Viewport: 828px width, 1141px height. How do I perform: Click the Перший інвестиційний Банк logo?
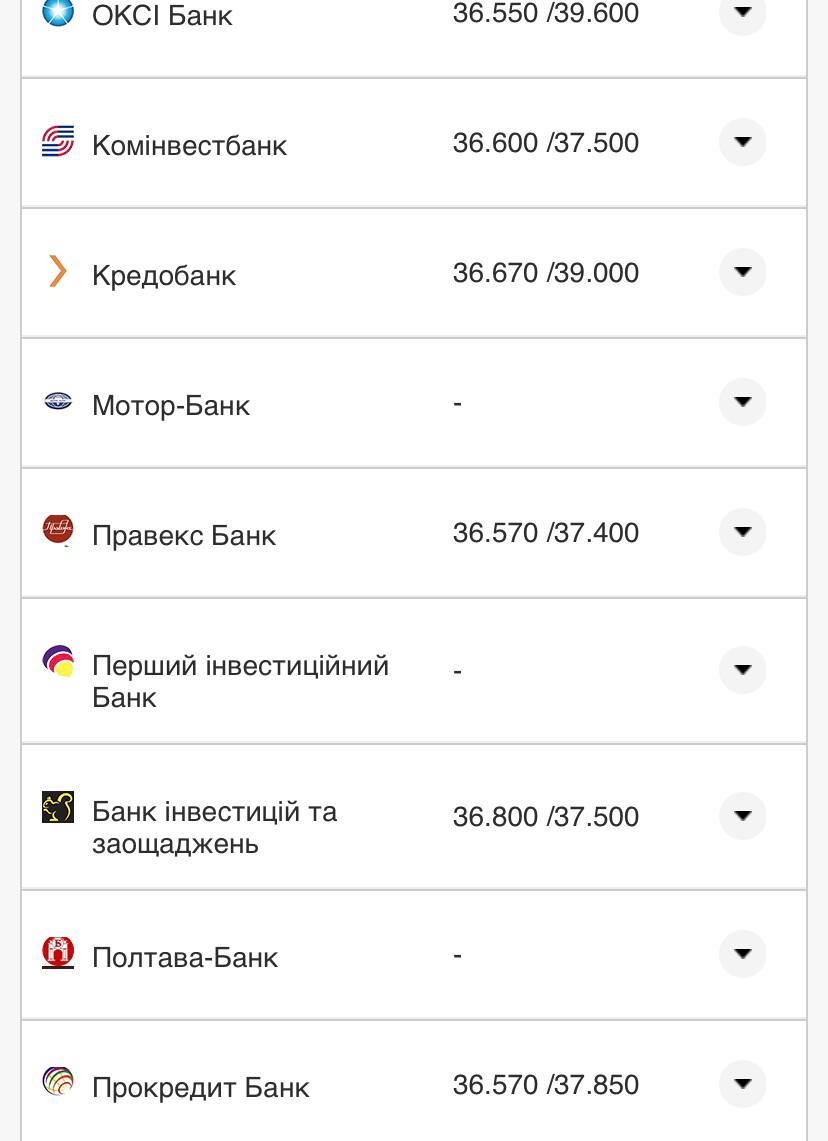tap(58, 662)
